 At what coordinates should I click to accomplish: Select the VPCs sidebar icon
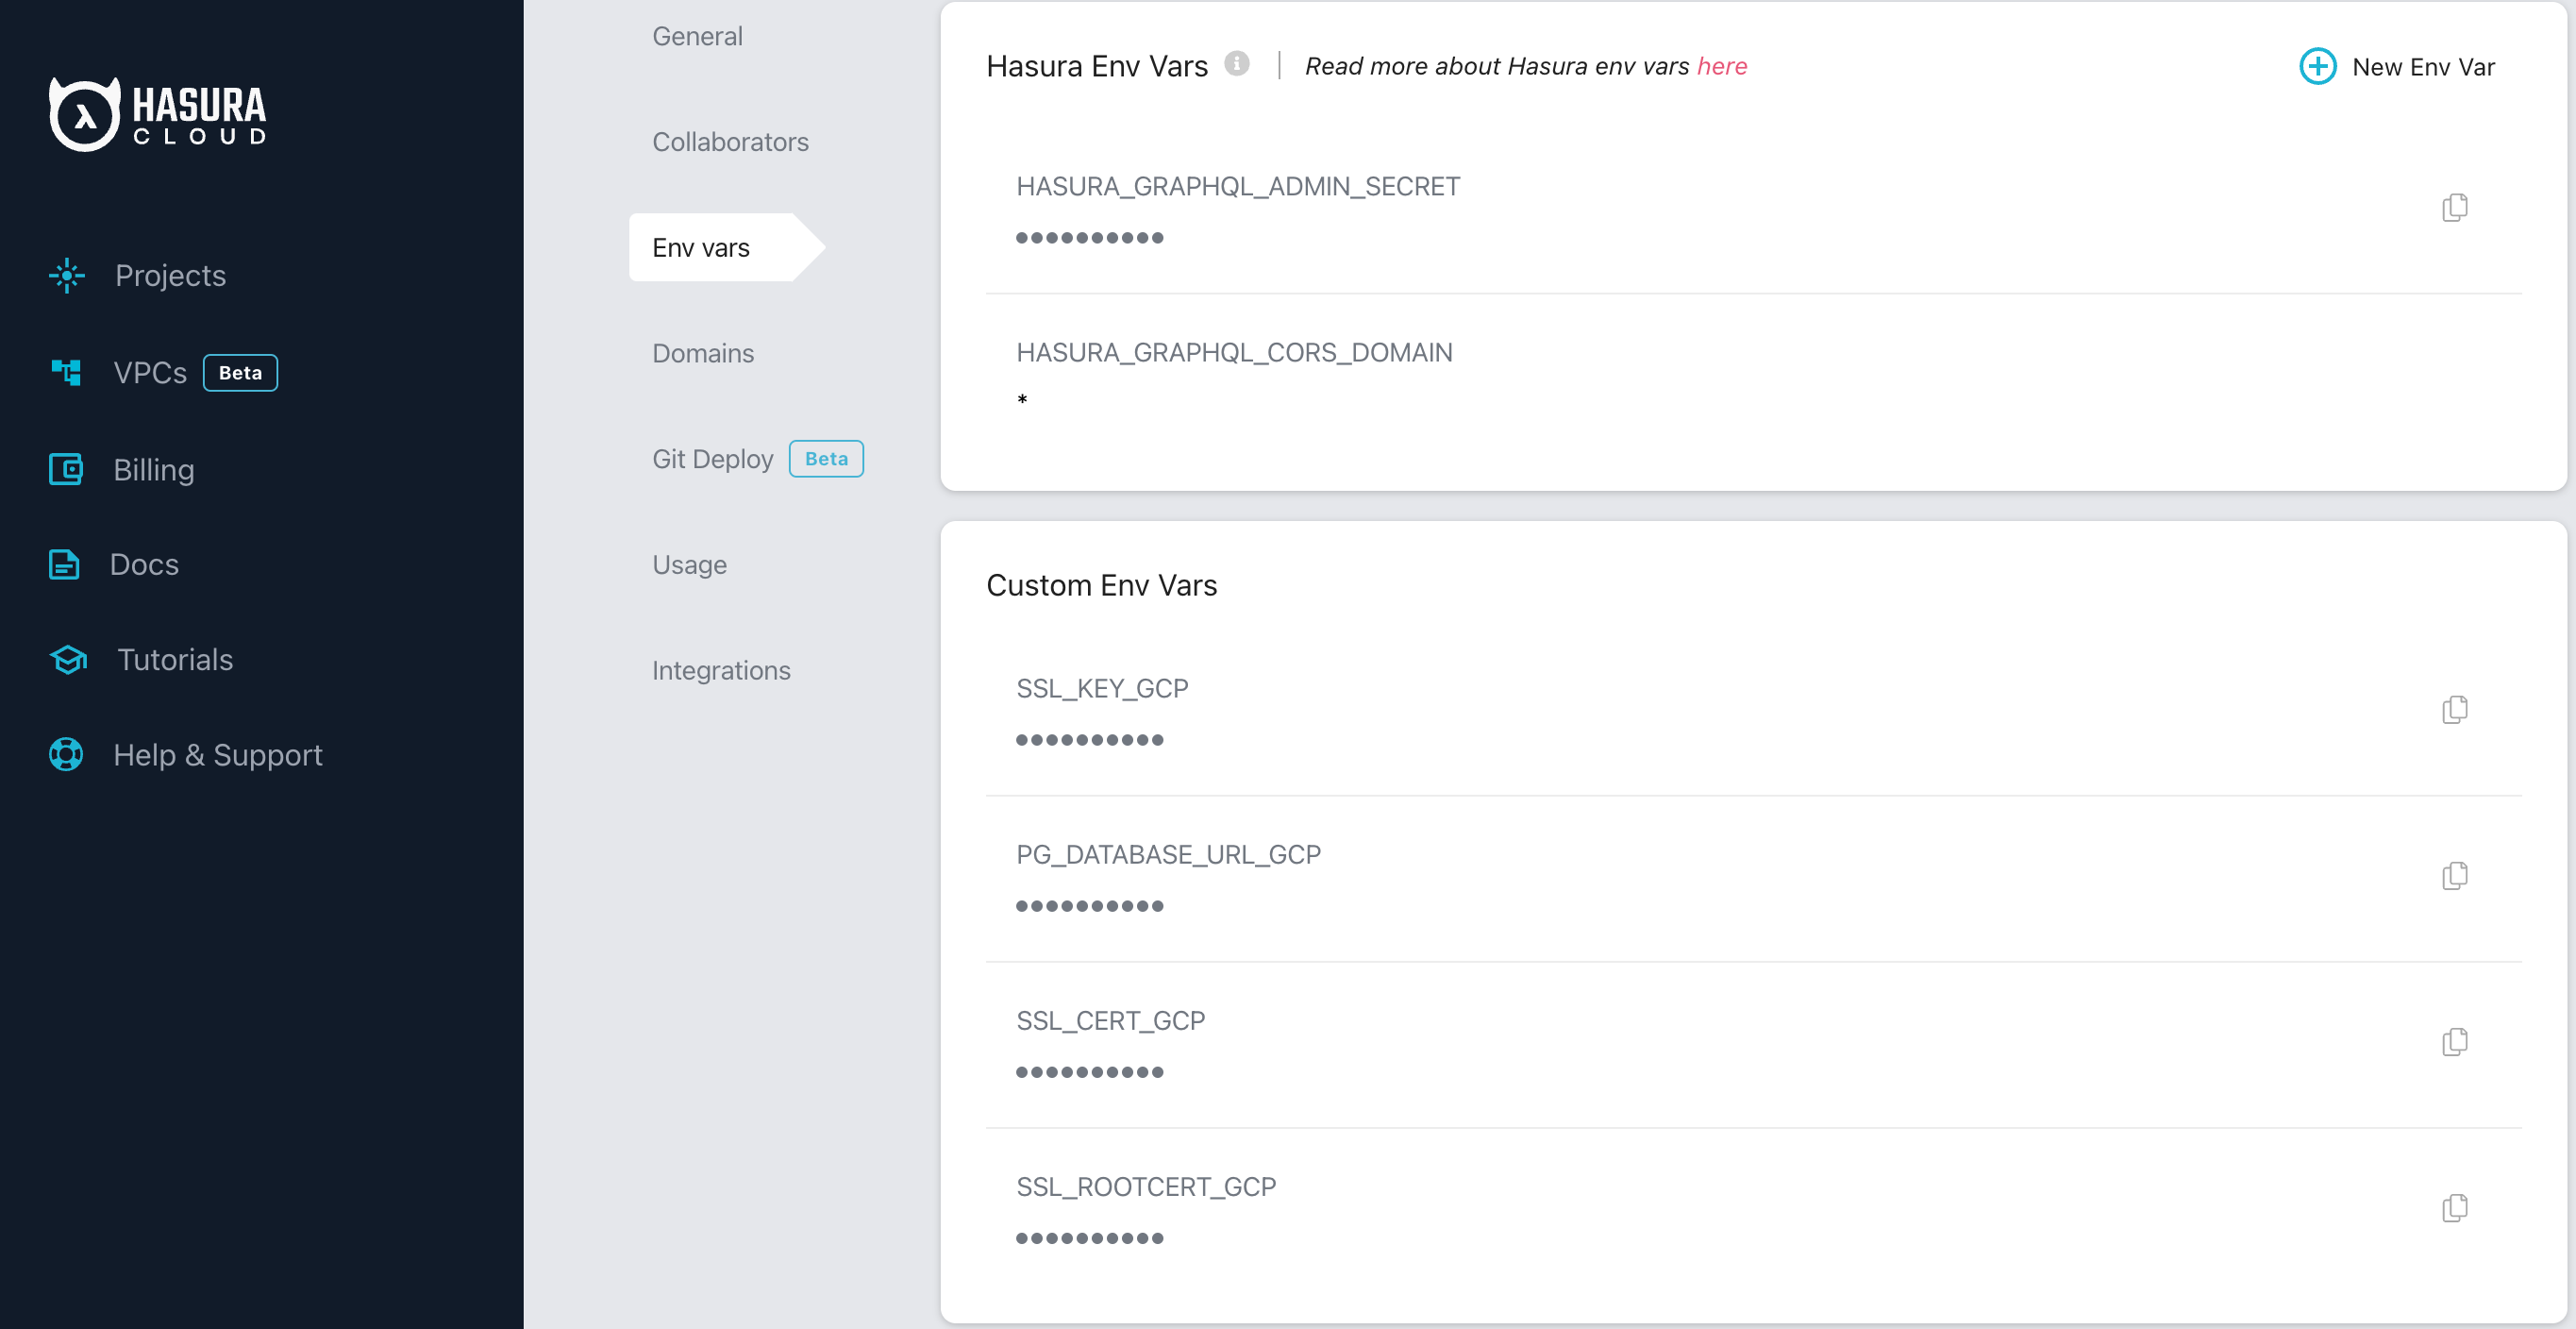pos(65,372)
